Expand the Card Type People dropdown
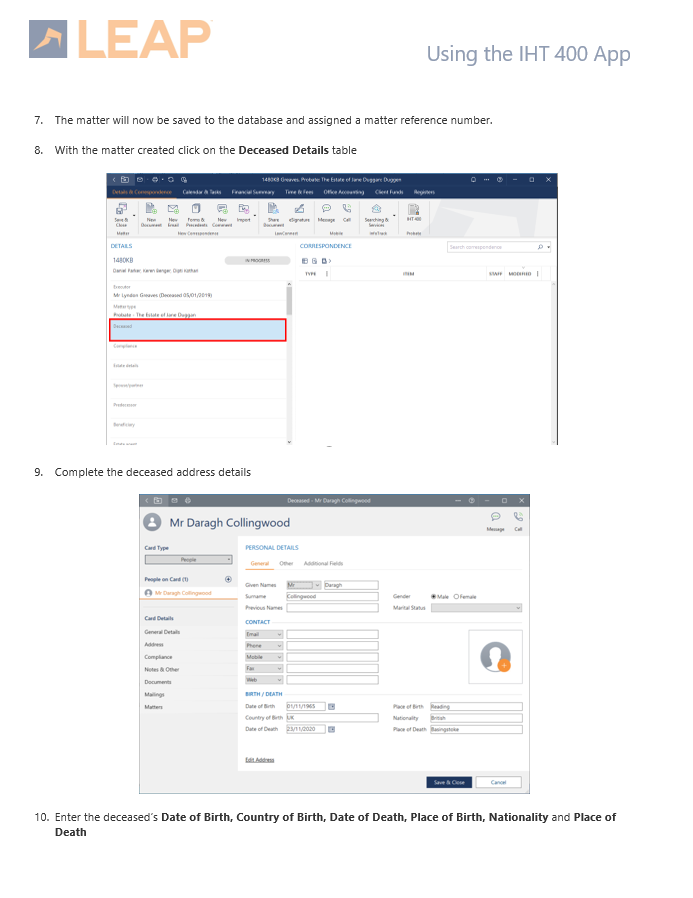693x898 pixels. coord(189,560)
